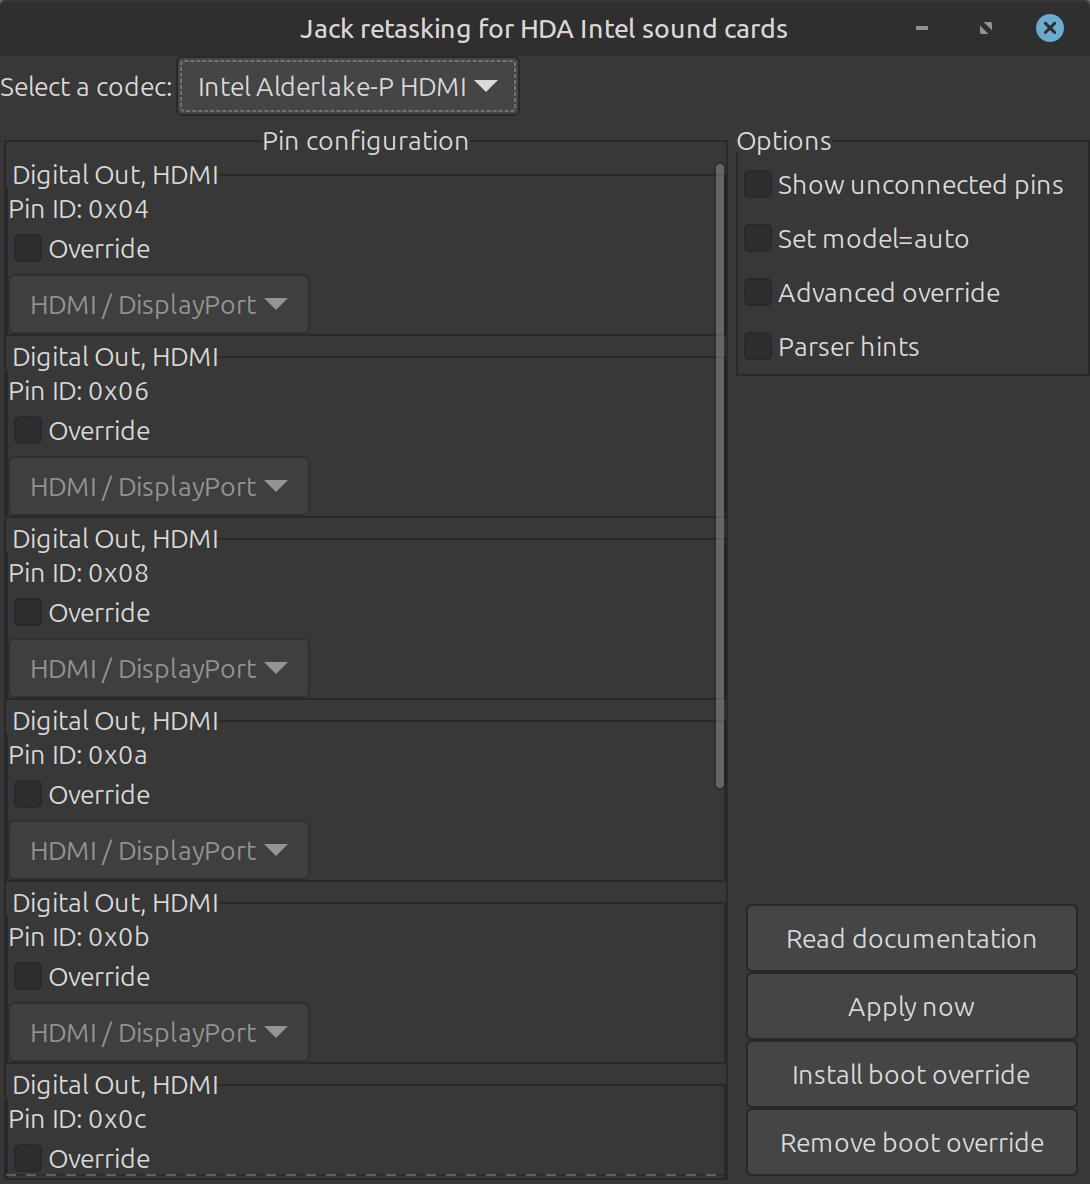Click Install boot override

[911, 1075]
